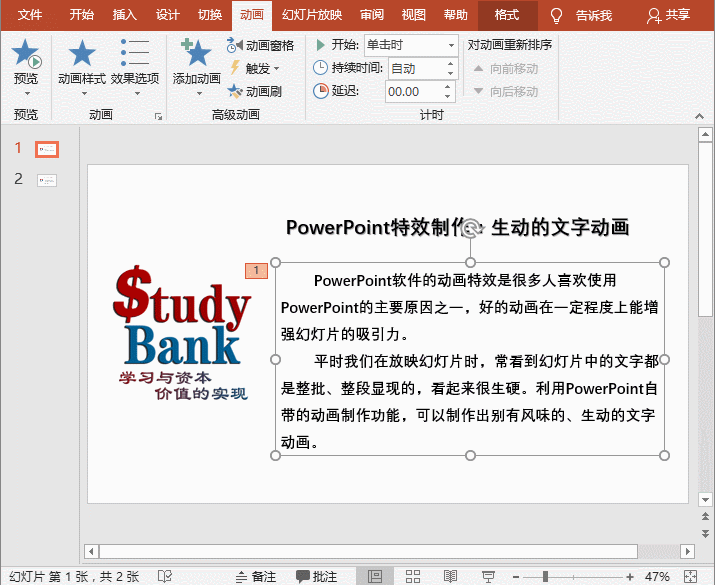Screen dimensions: 715x585
Task: Switch to the Insert (插入) tab
Action: [124, 15]
